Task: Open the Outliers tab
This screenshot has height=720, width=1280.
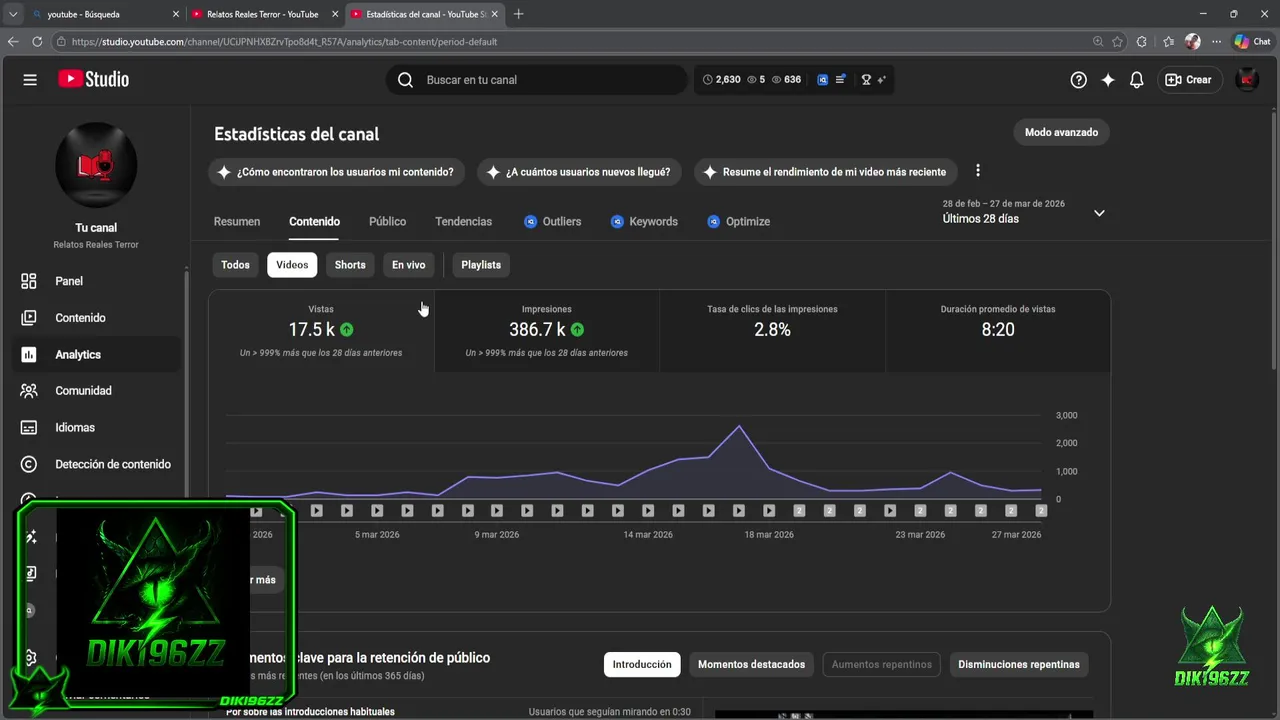Action: click(552, 222)
